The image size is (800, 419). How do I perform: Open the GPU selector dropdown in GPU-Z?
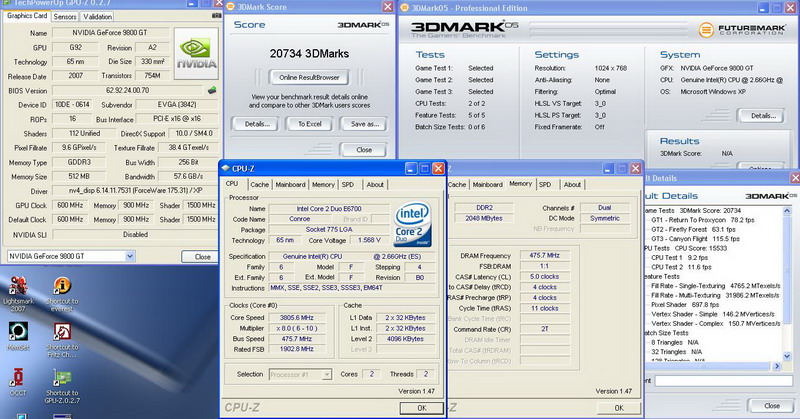pyautogui.click(x=130, y=256)
